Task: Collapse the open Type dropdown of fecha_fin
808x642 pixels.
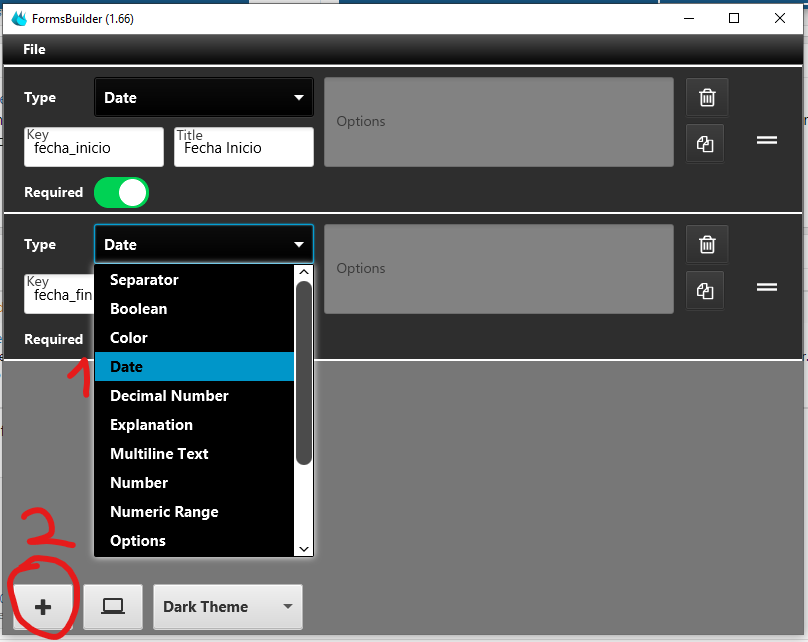Action: click(x=204, y=244)
